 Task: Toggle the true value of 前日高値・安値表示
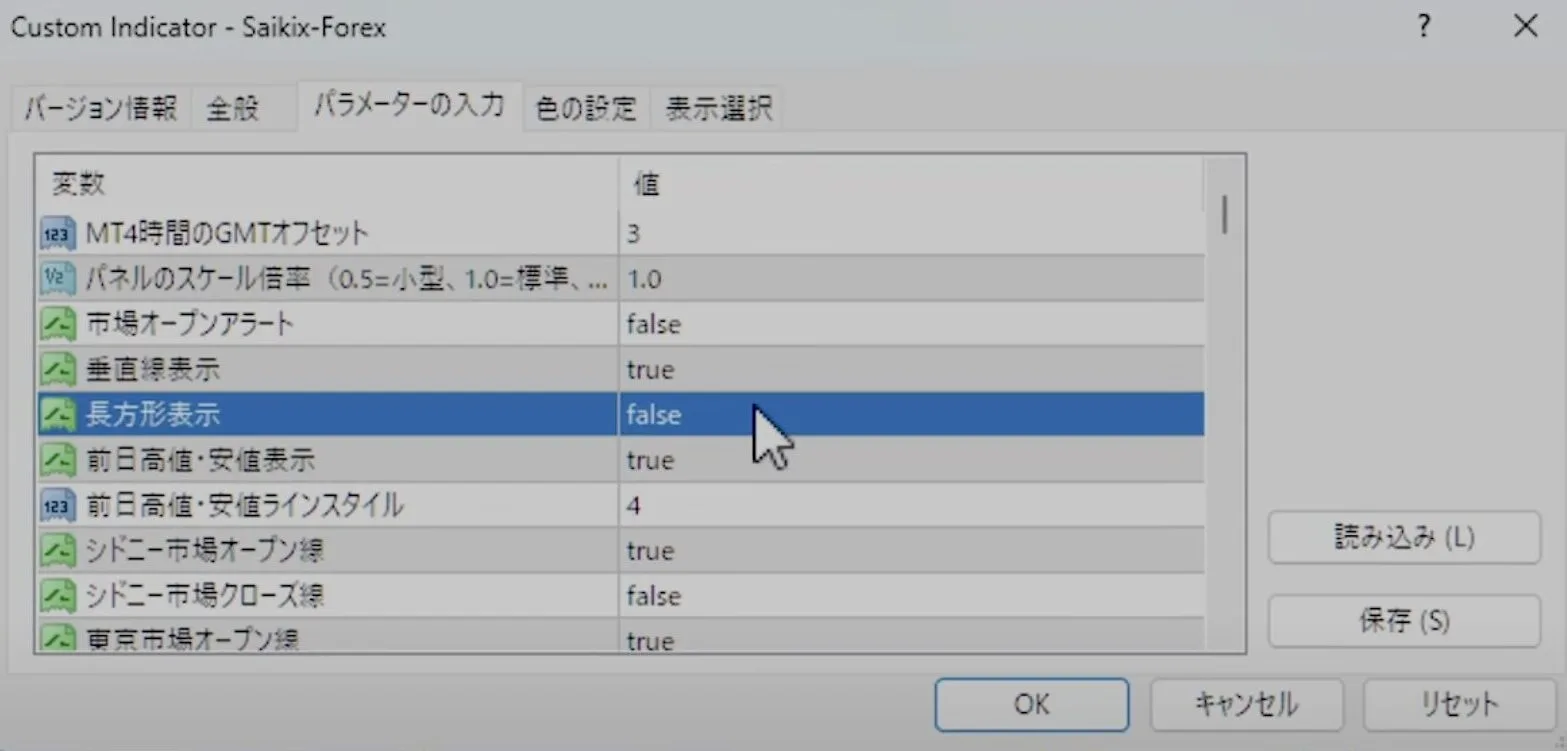[x=650, y=460]
